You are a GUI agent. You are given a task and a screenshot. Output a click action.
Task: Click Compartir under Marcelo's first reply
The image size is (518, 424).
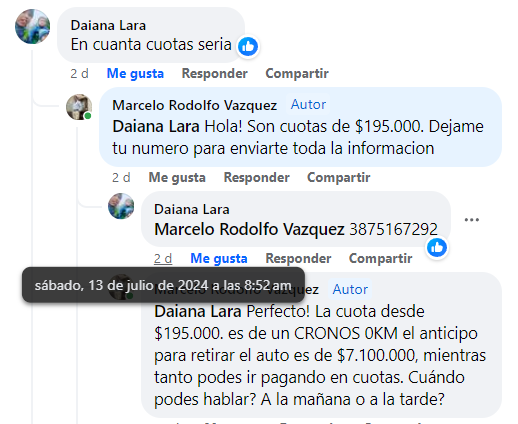(339, 178)
